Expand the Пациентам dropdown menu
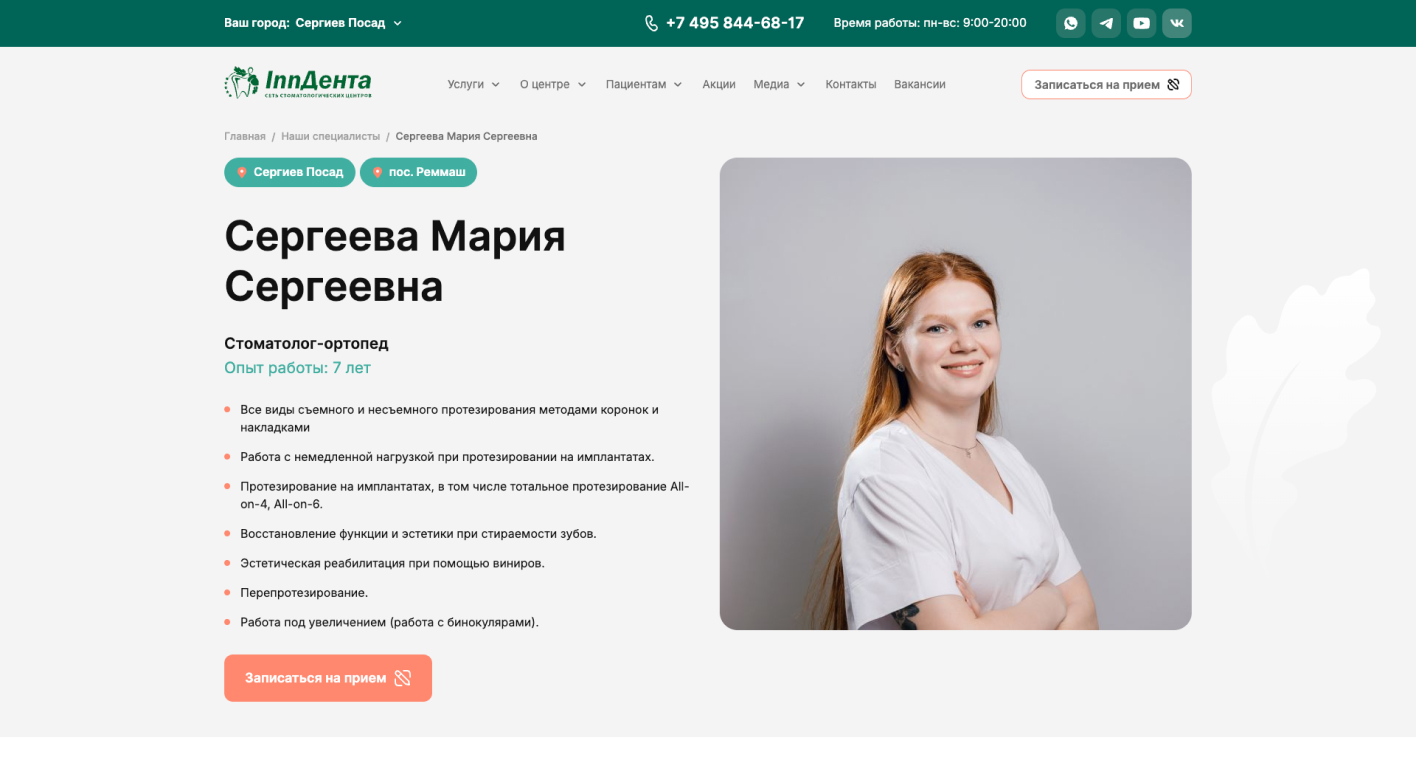The height and width of the screenshot is (768, 1416). (x=644, y=85)
